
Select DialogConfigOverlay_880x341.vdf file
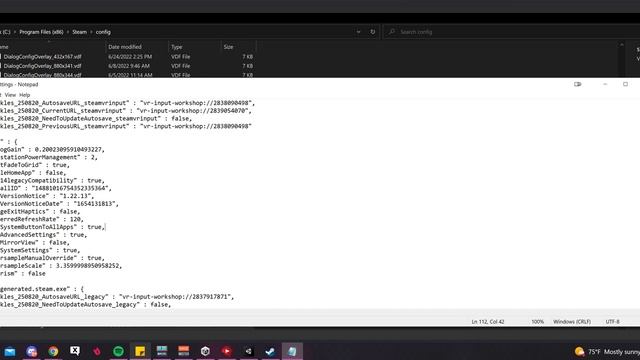click(42, 66)
